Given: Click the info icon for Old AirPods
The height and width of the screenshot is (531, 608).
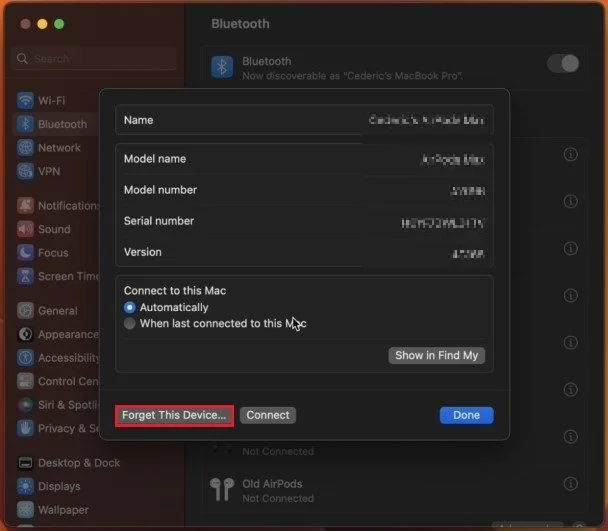Looking at the screenshot, I should (570, 484).
